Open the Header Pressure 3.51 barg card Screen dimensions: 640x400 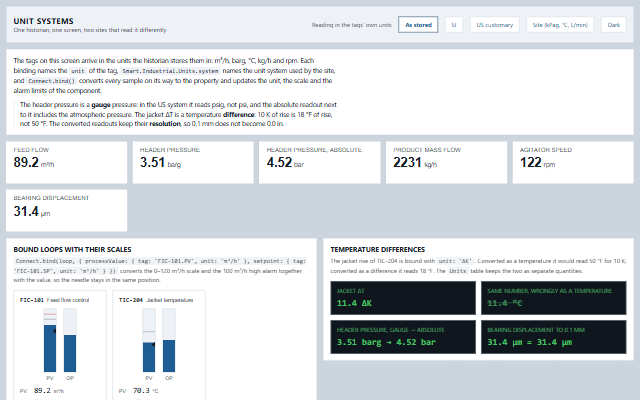tap(193, 162)
